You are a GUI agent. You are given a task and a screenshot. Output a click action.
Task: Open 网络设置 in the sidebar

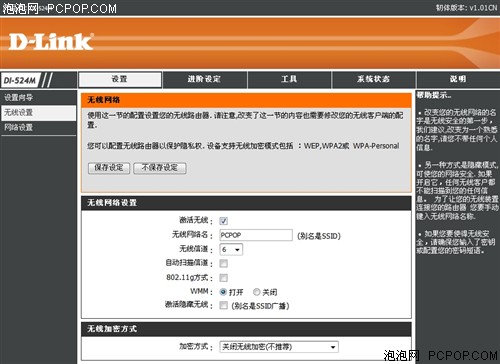(x=38, y=127)
